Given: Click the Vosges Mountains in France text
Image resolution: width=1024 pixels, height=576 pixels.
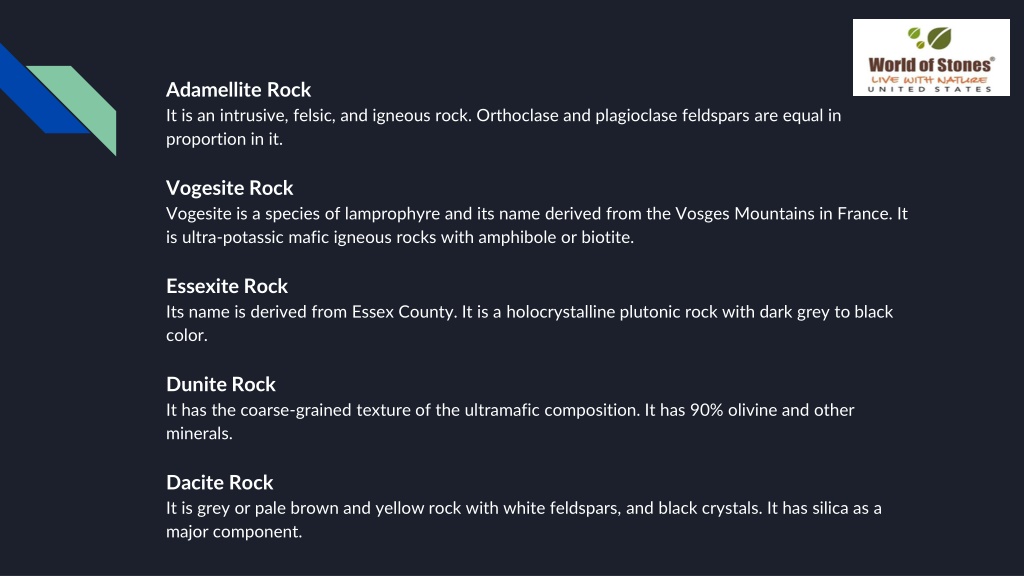Looking at the screenshot, I should (x=782, y=214).
